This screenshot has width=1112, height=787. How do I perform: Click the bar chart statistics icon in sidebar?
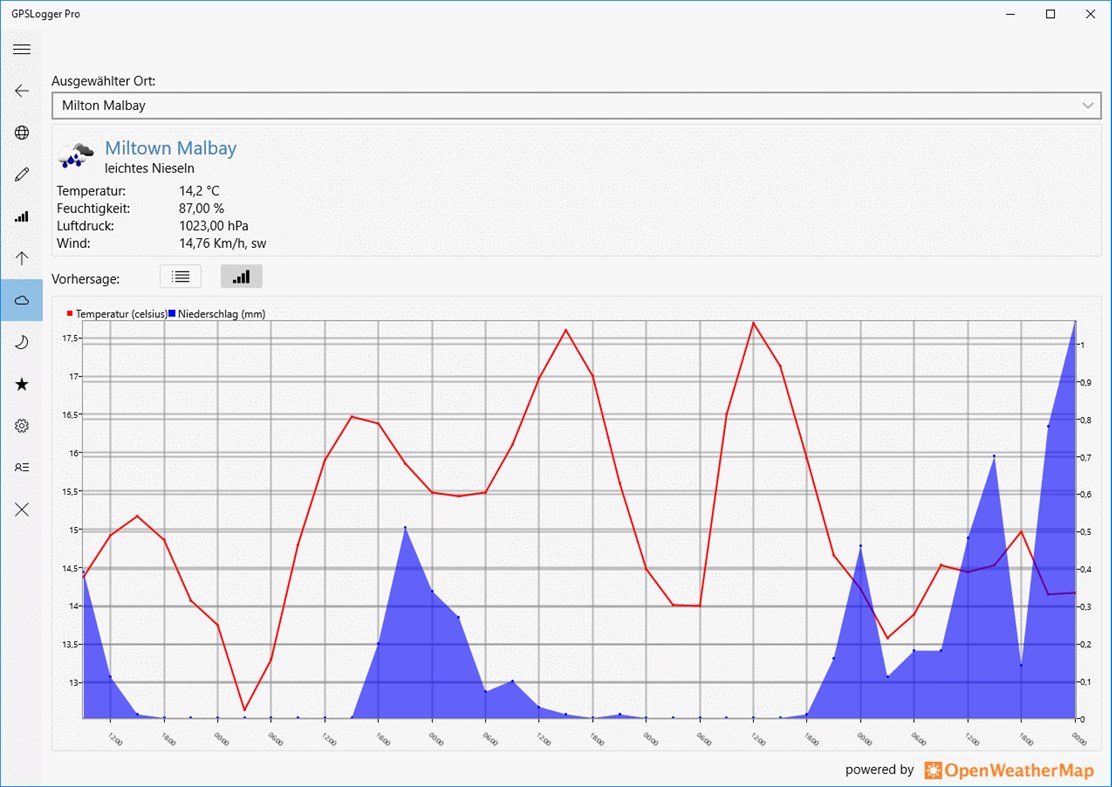click(21, 216)
